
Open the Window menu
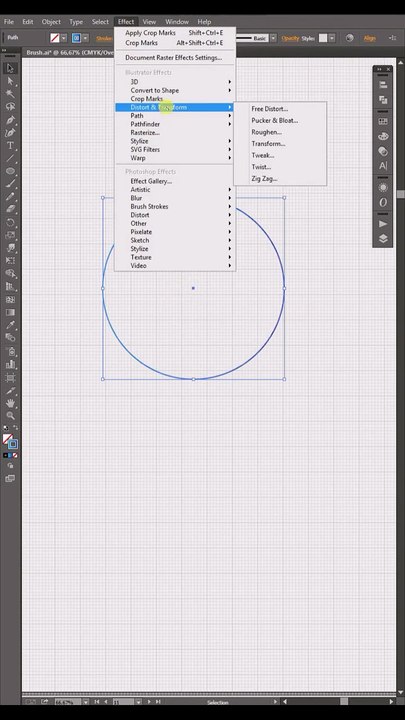tap(177, 22)
